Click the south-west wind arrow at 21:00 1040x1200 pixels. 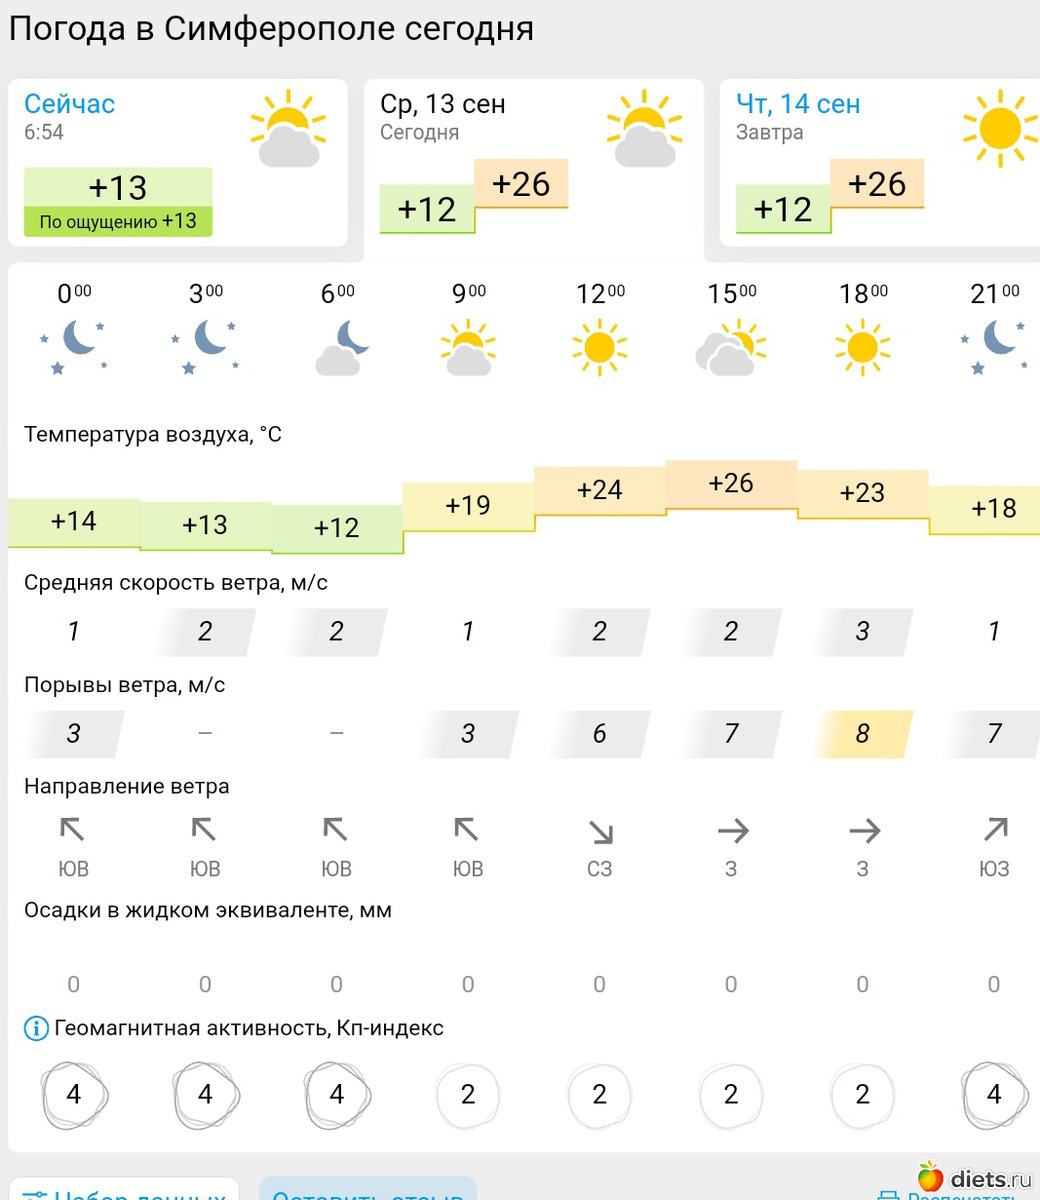pyautogui.click(x=994, y=830)
